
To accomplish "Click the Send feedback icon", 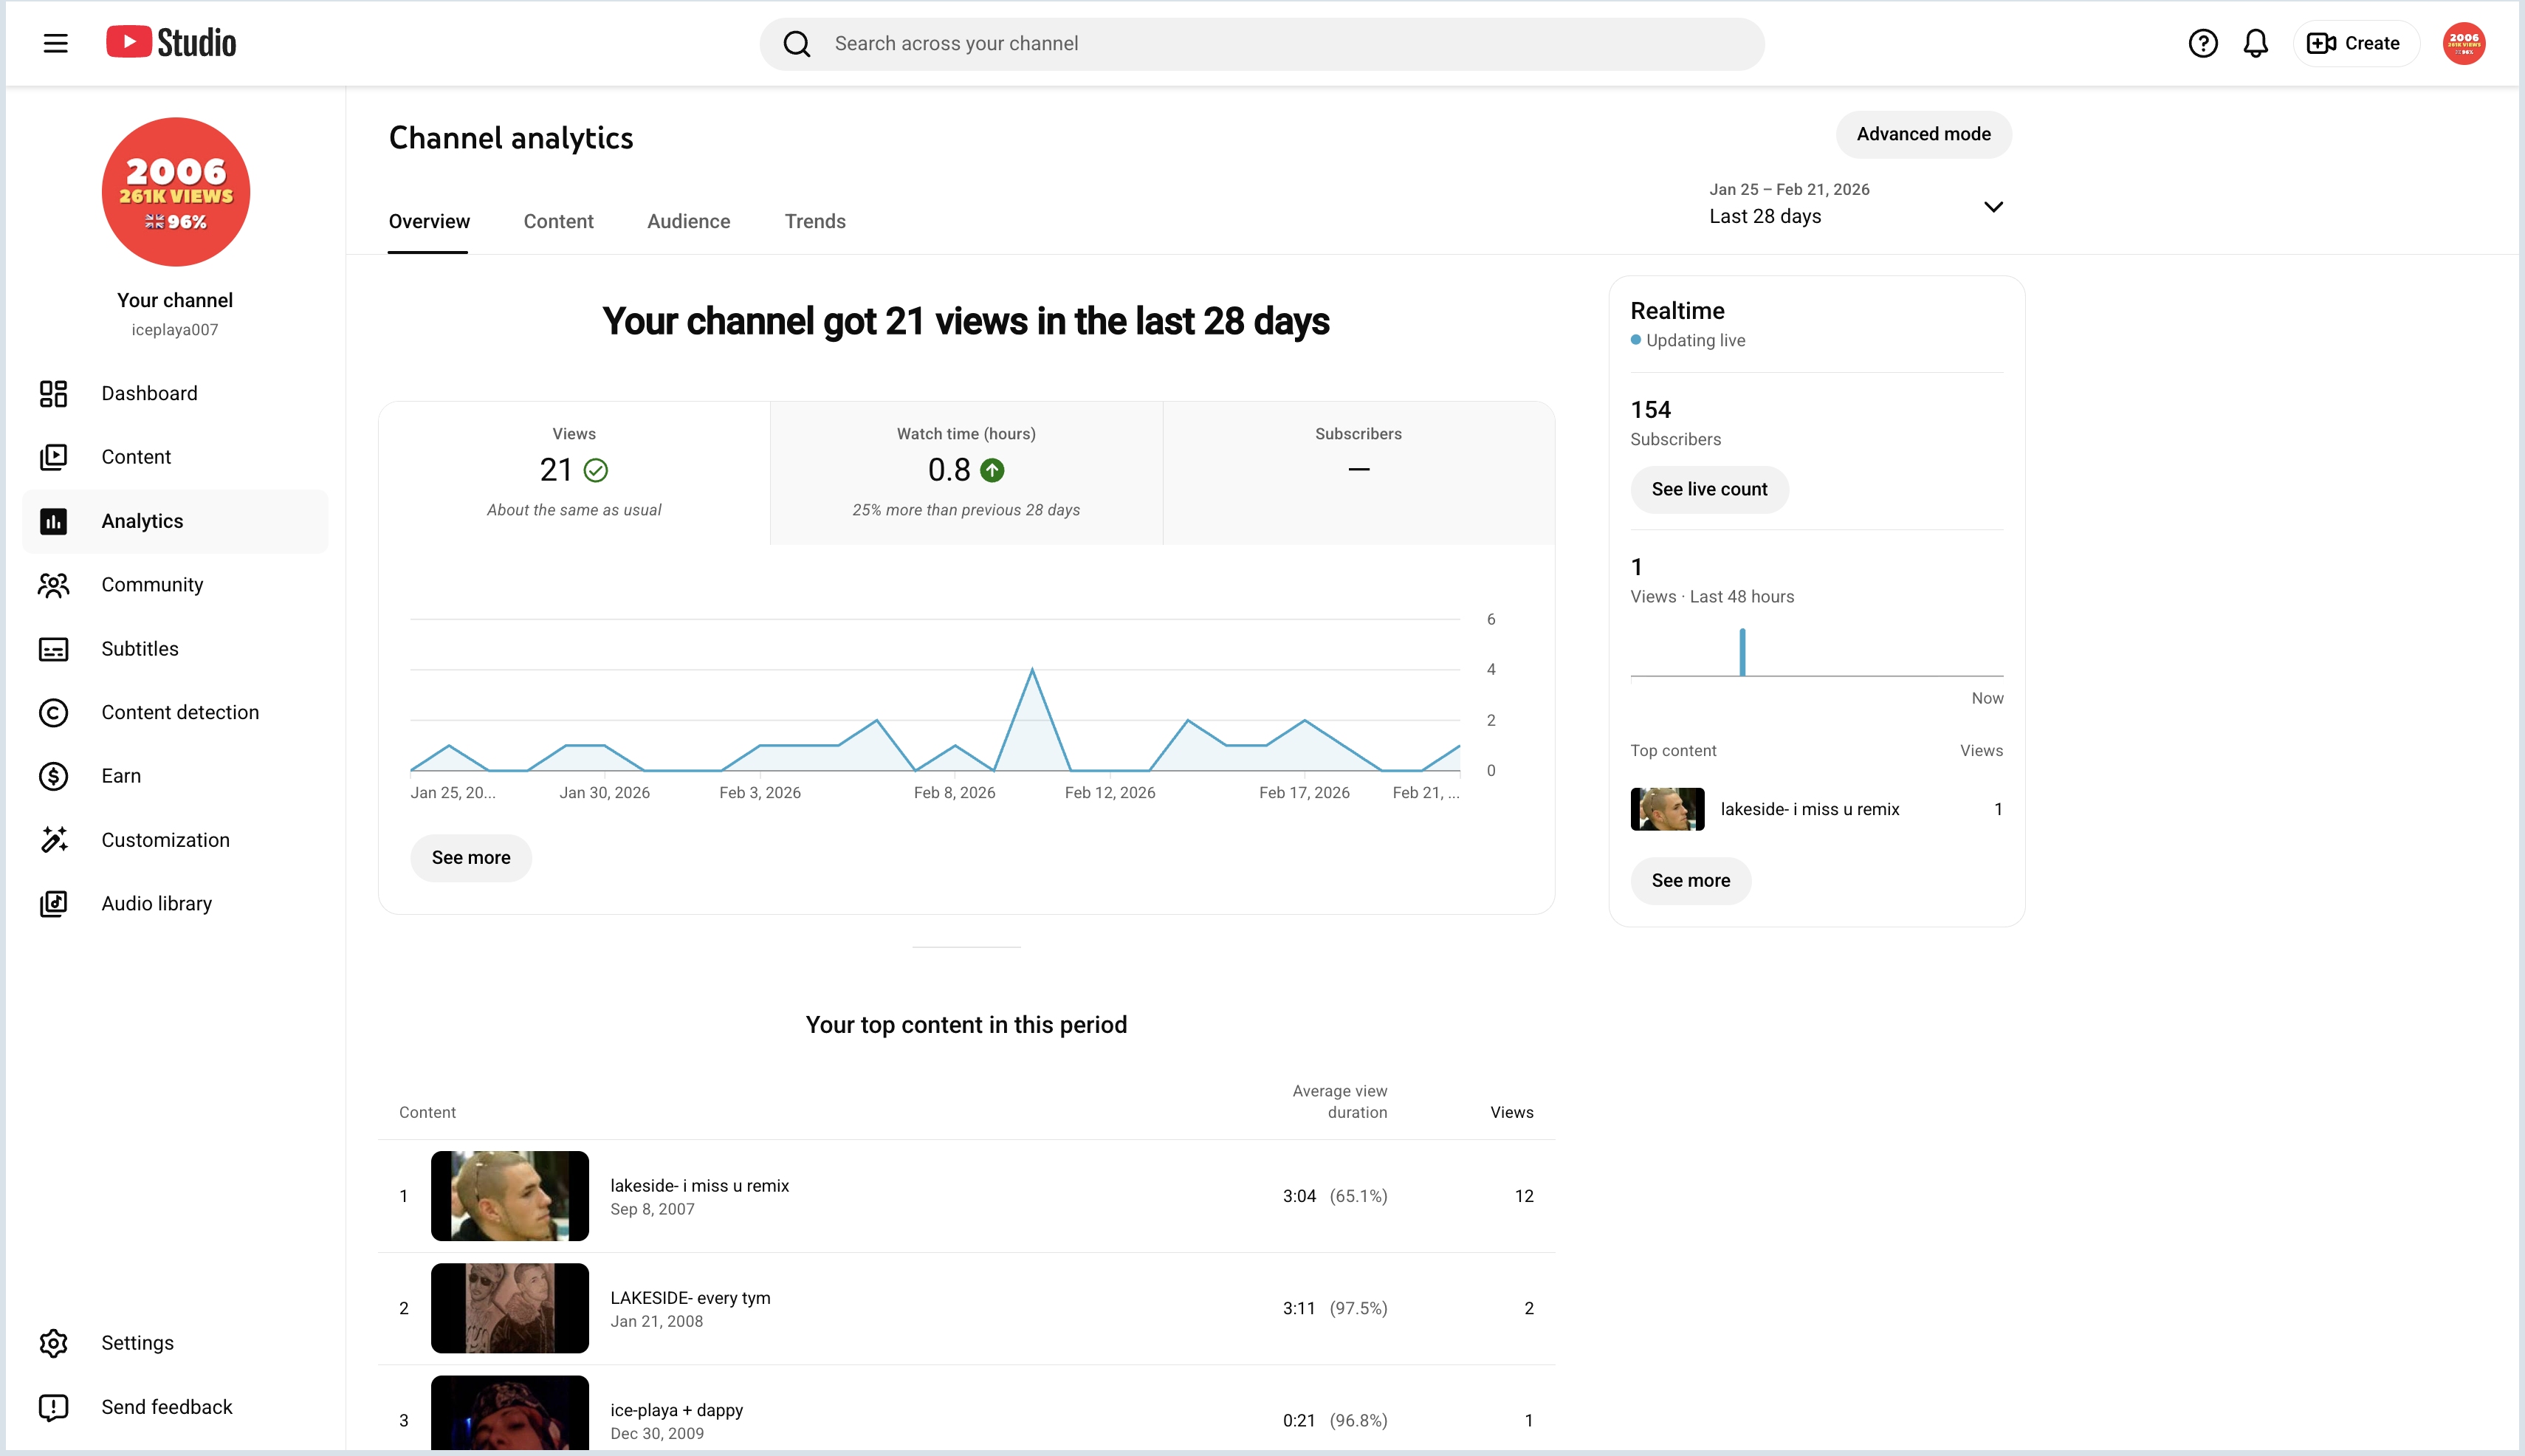I will (54, 1407).
